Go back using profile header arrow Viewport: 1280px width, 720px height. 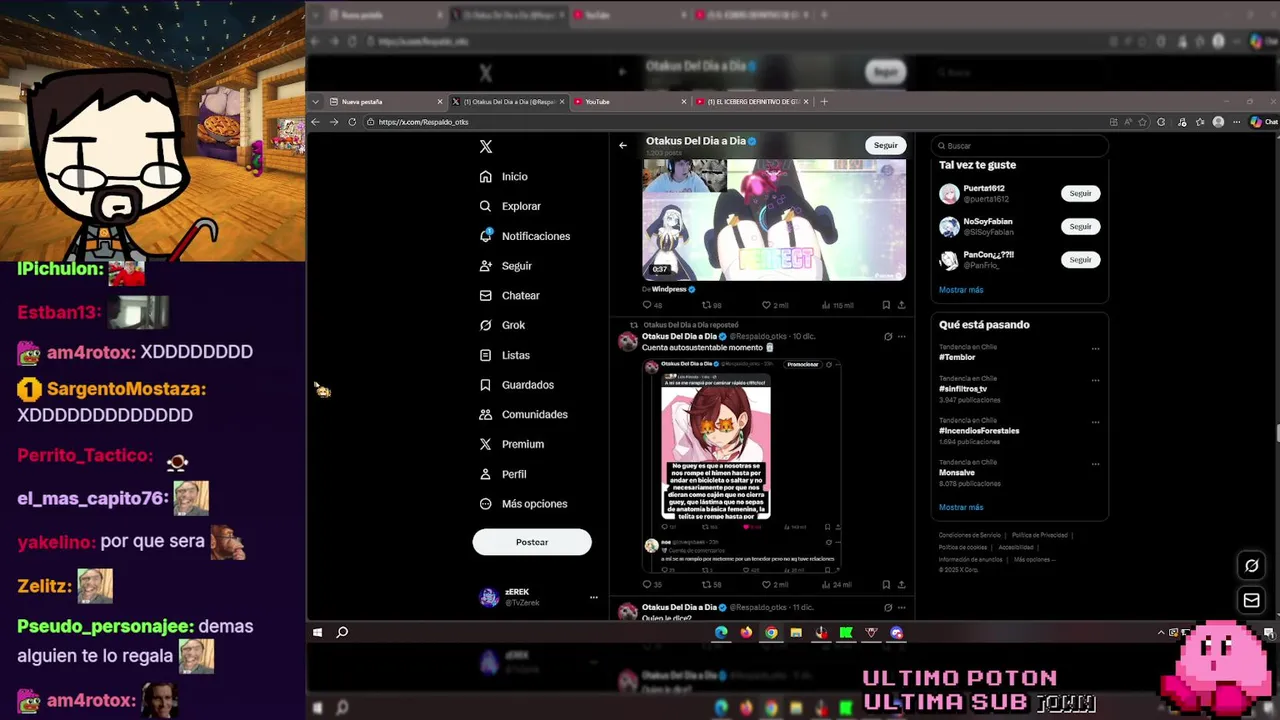coord(623,145)
